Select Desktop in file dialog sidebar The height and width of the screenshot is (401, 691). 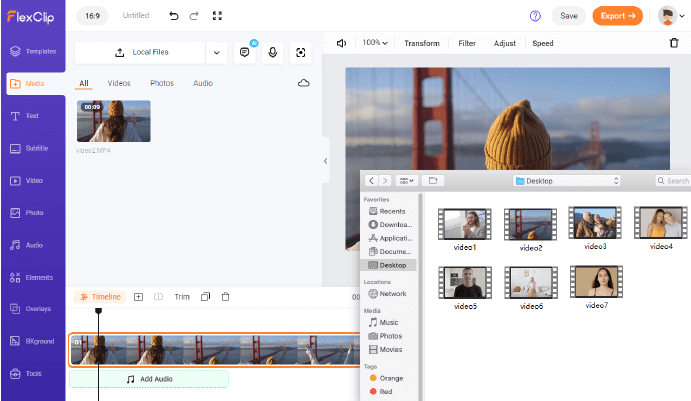(x=389, y=265)
